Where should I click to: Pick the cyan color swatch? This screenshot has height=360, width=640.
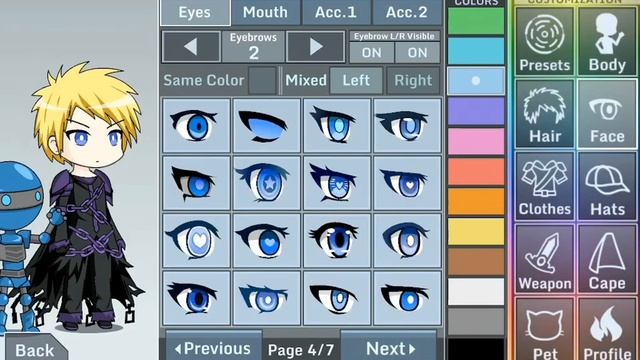476,51
